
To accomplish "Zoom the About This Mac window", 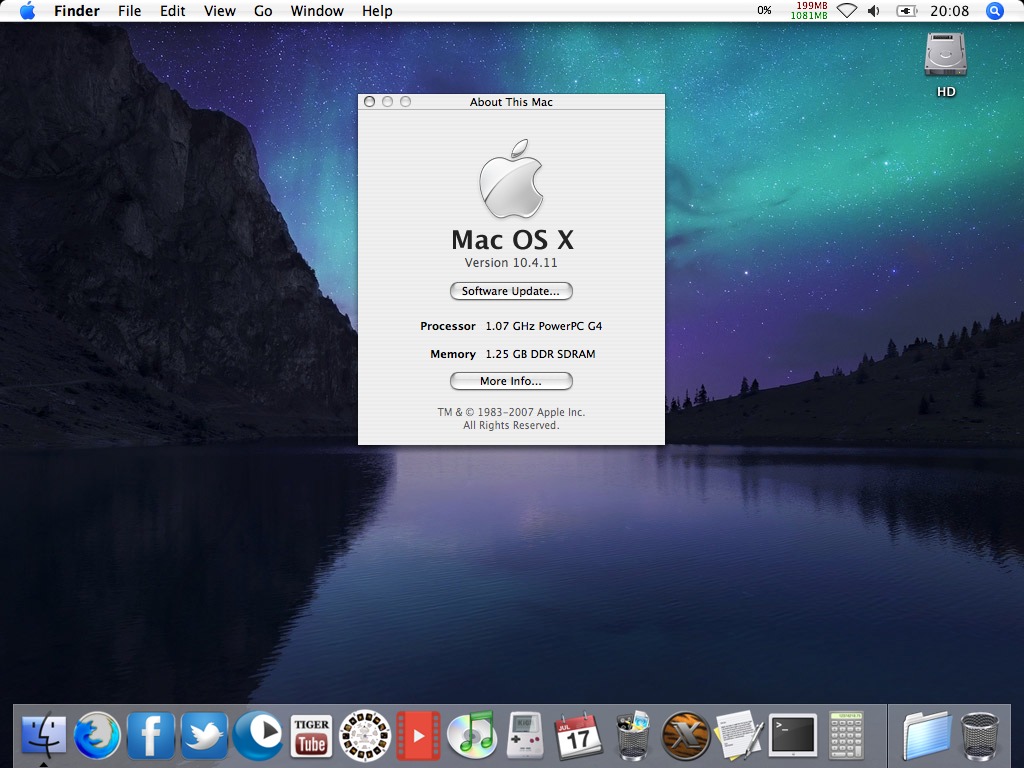I will [406, 102].
